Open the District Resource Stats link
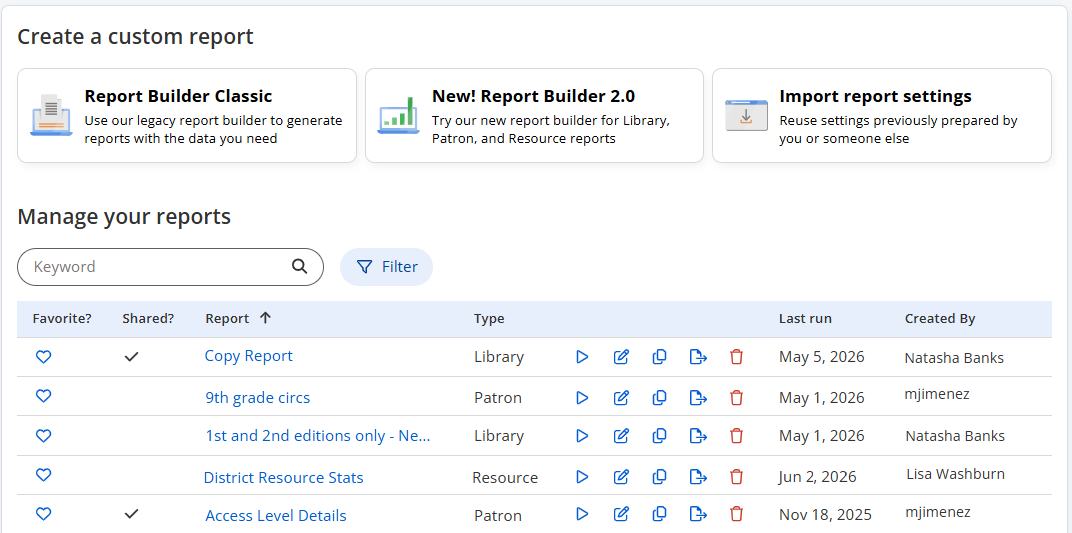Viewport: 1072px width, 533px height. point(284,478)
